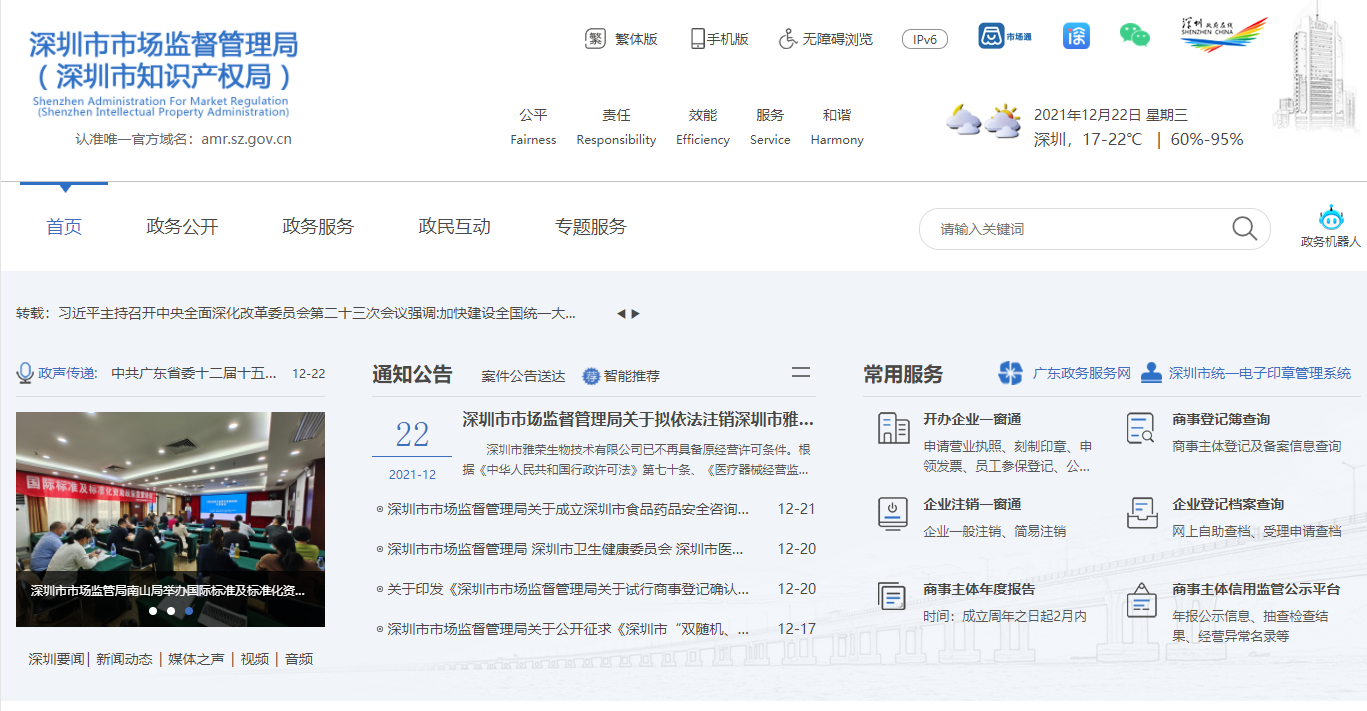Screen dimensions: 1367x711
Task: Advance the news ticker with the right arrow
Action: [636, 312]
